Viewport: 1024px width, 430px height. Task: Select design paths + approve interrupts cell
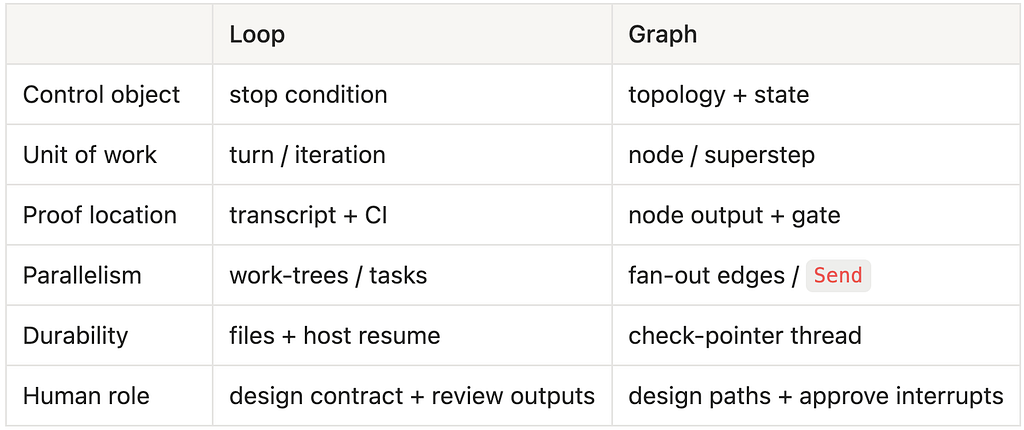[816, 396]
